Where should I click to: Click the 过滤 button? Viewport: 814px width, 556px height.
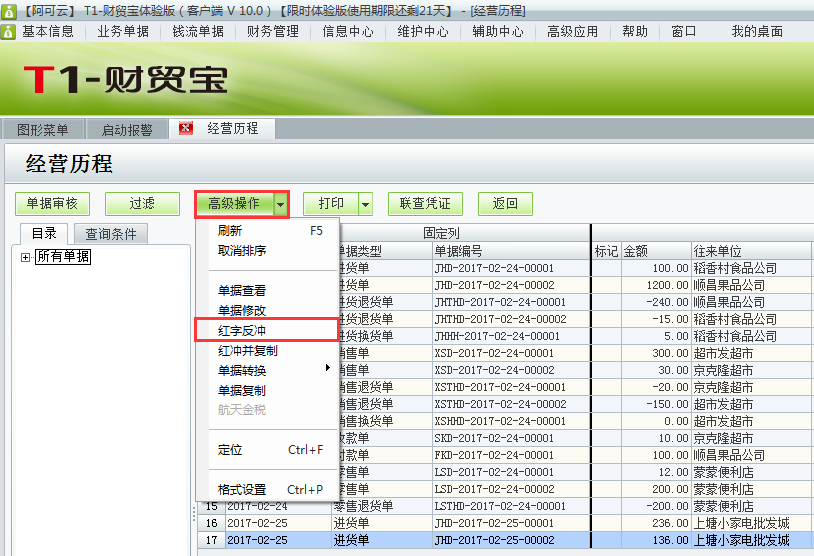click(x=142, y=204)
